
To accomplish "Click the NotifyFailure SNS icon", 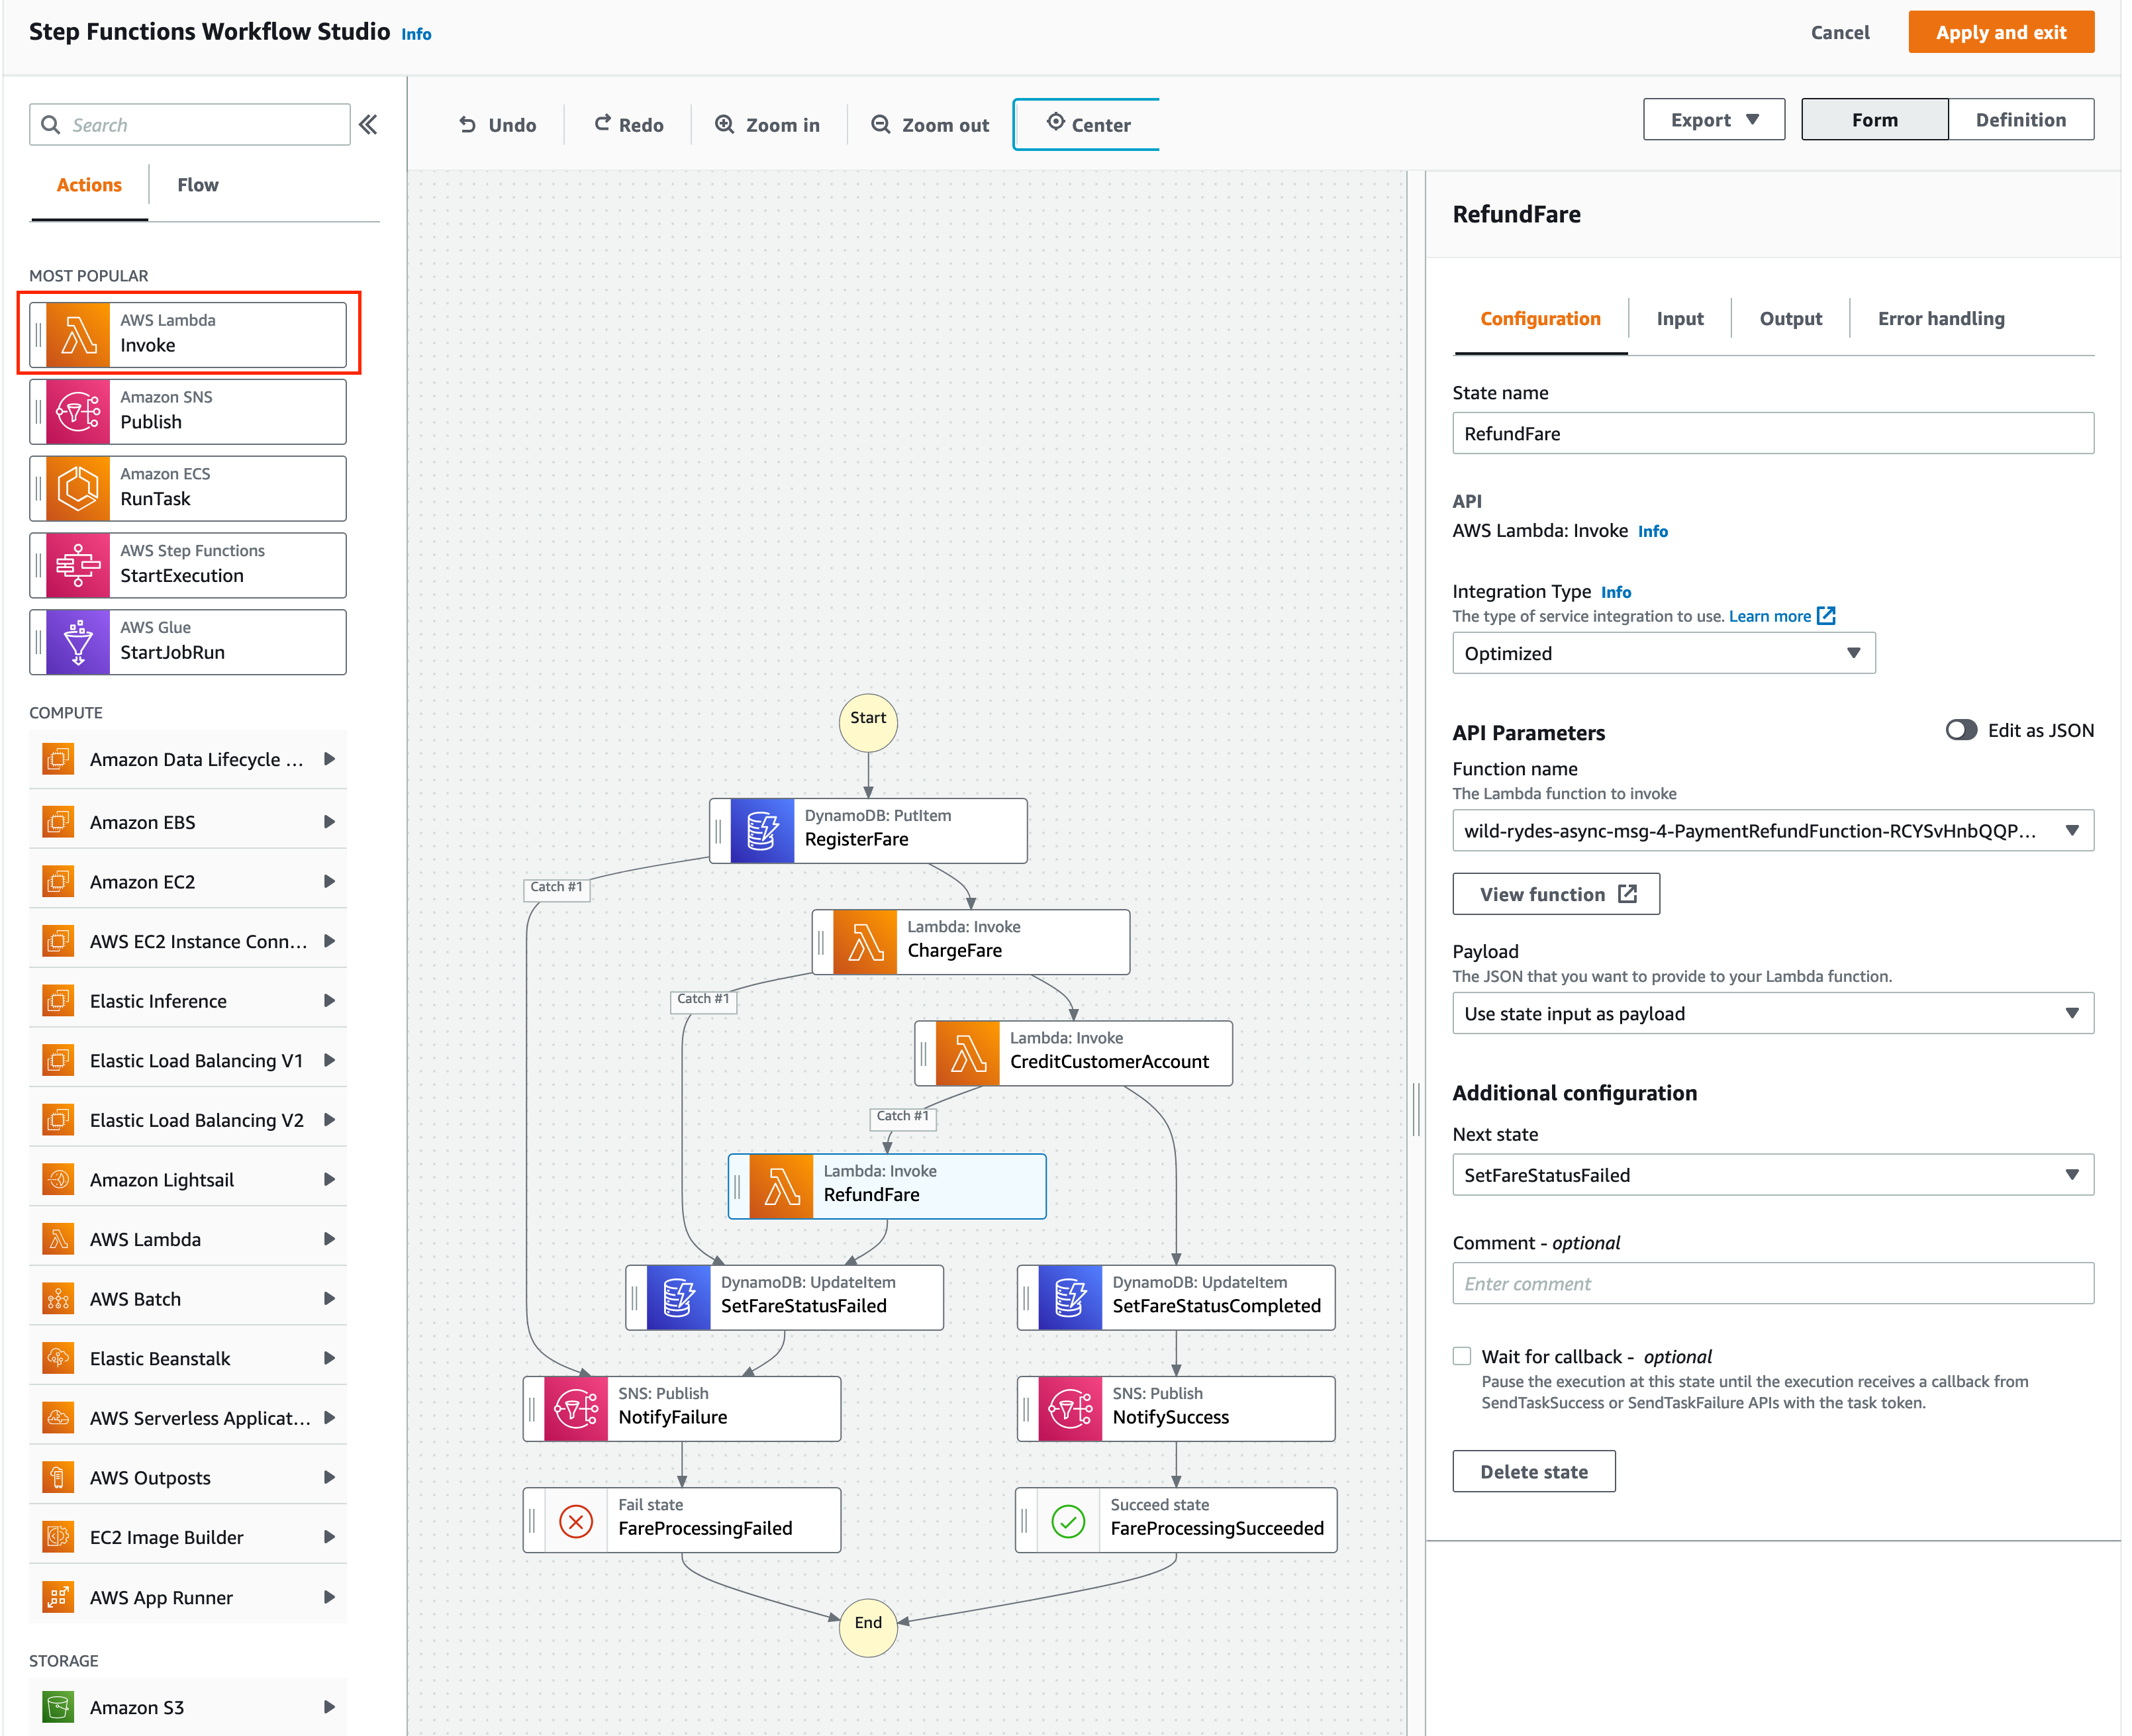I will (x=576, y=1408).
